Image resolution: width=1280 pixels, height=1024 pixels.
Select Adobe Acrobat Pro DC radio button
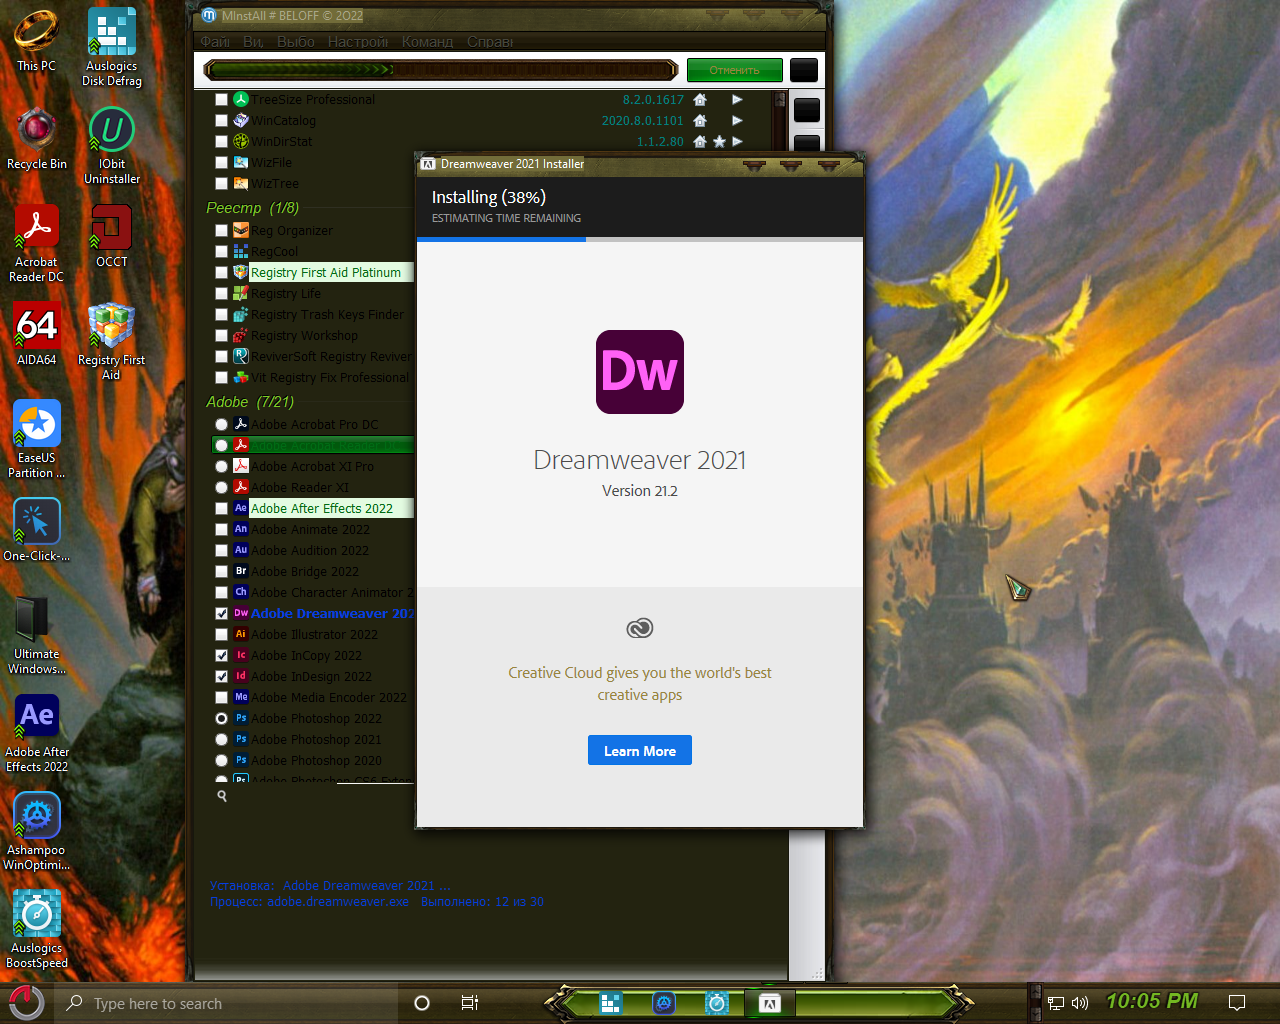pyautogui.click(x=221, y=425)
